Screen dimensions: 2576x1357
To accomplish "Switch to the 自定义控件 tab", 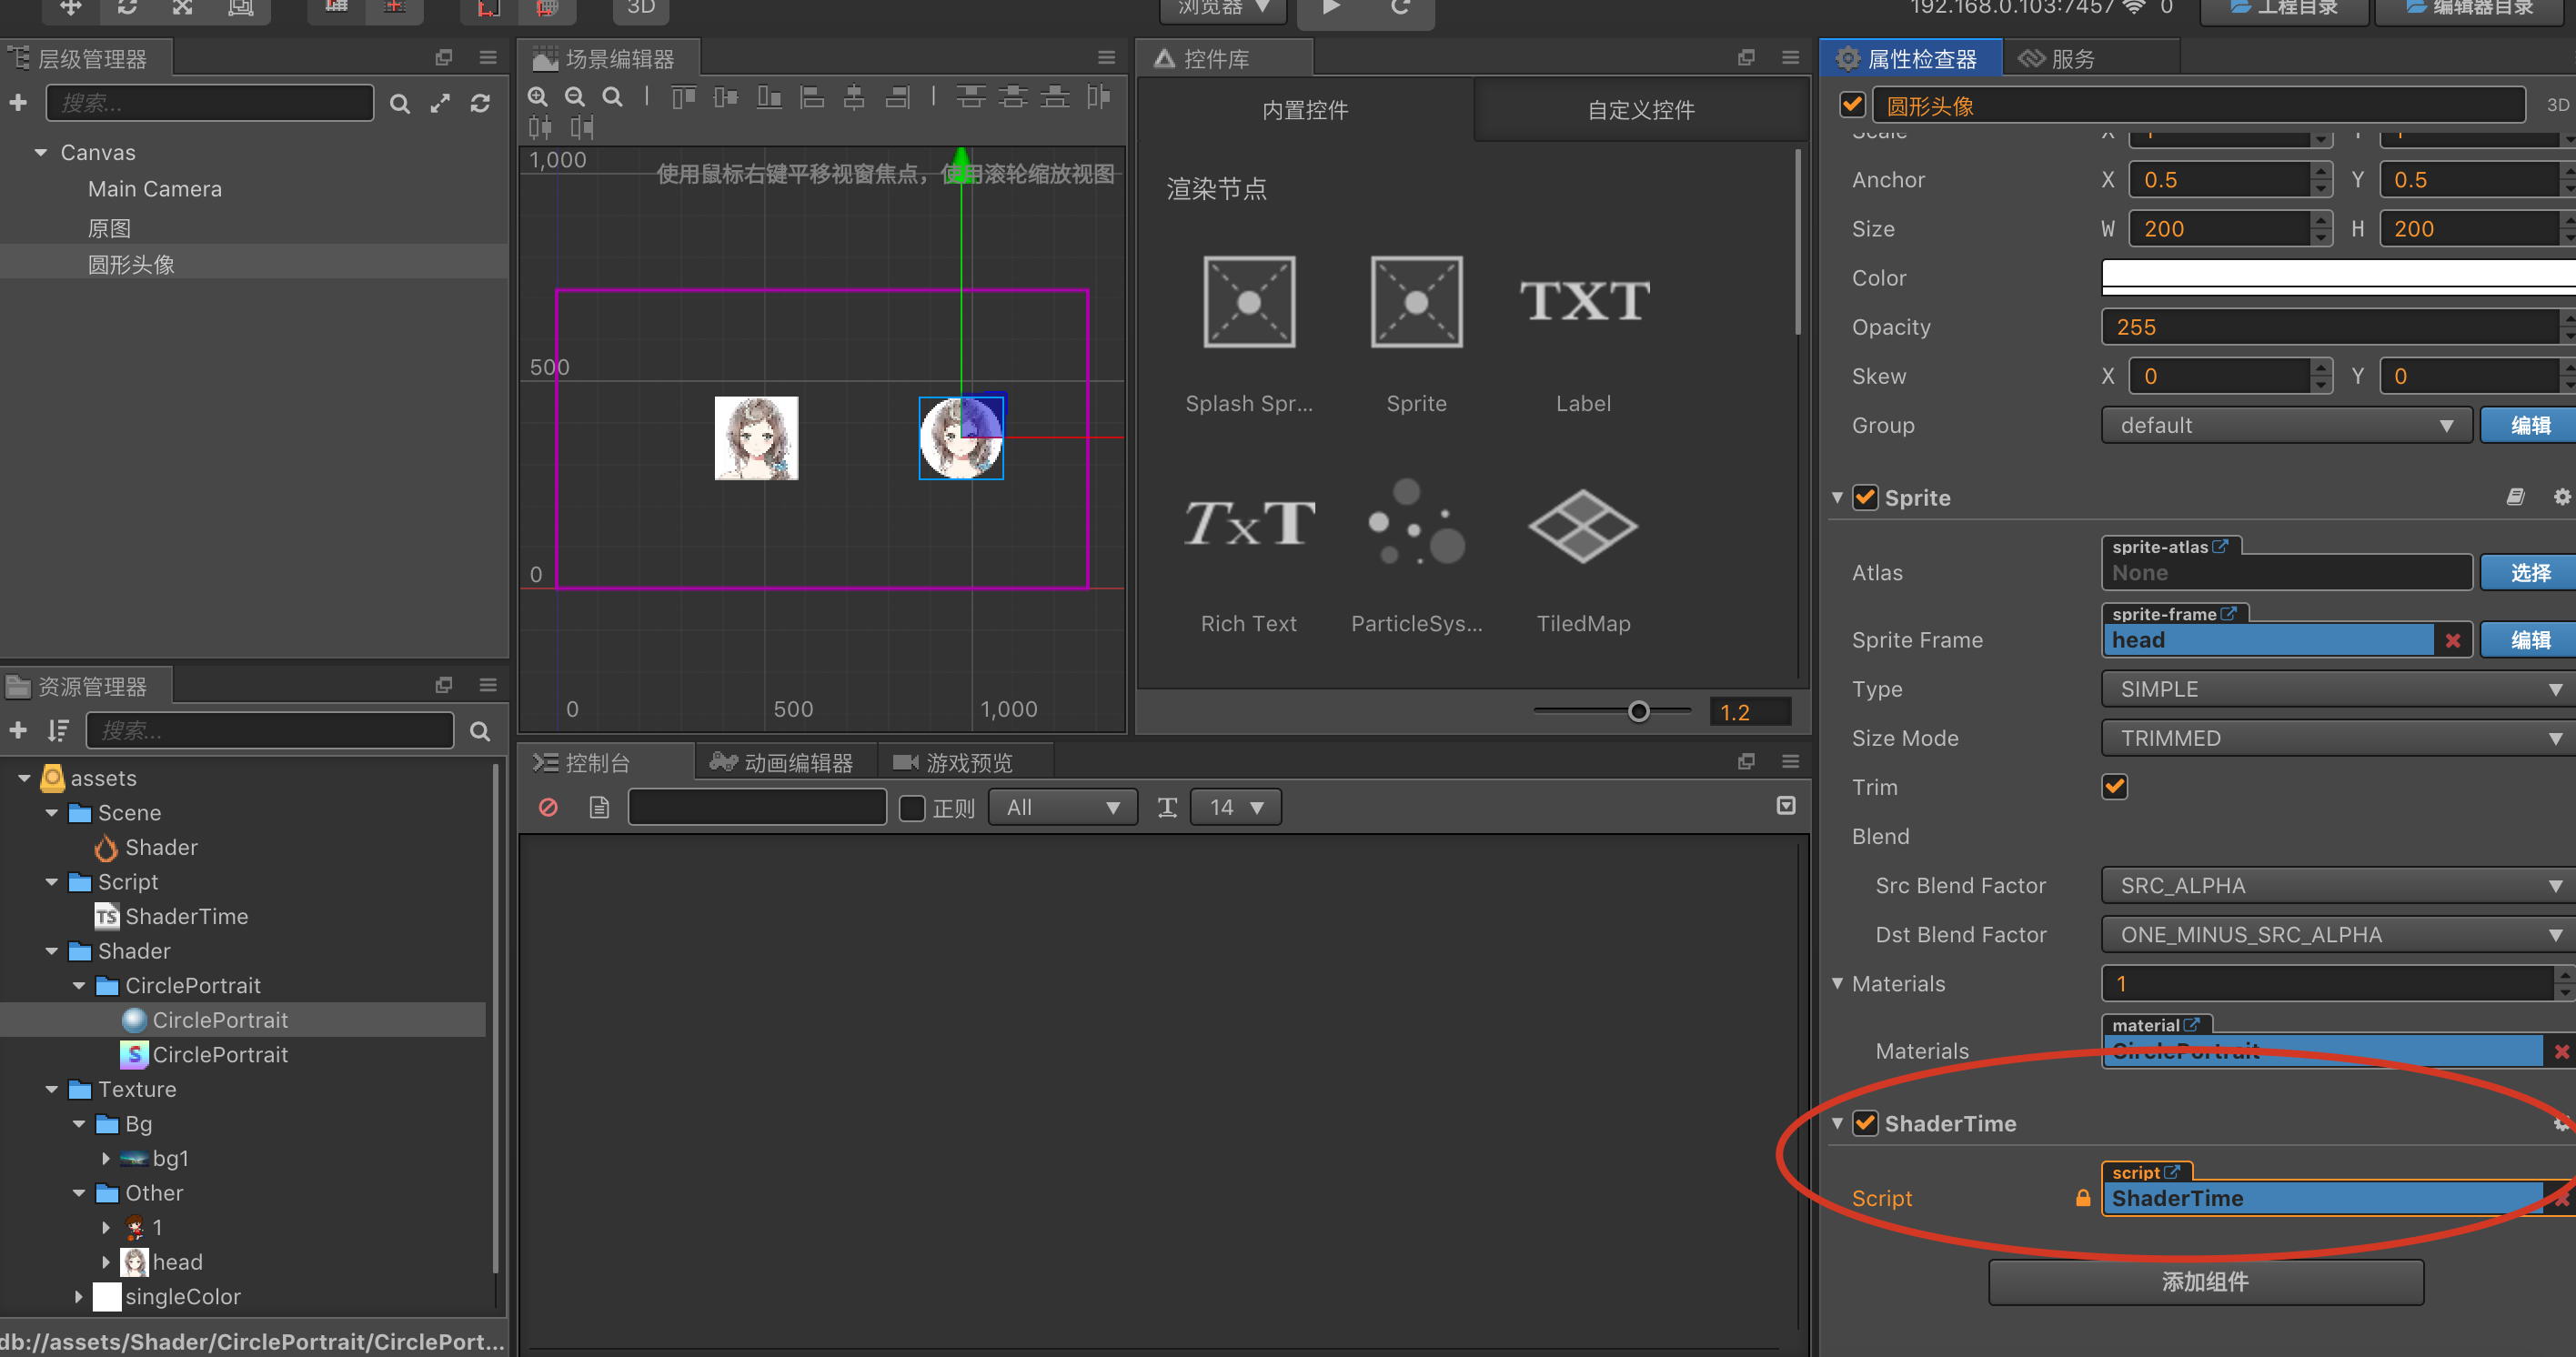I will coord(1640,110).
